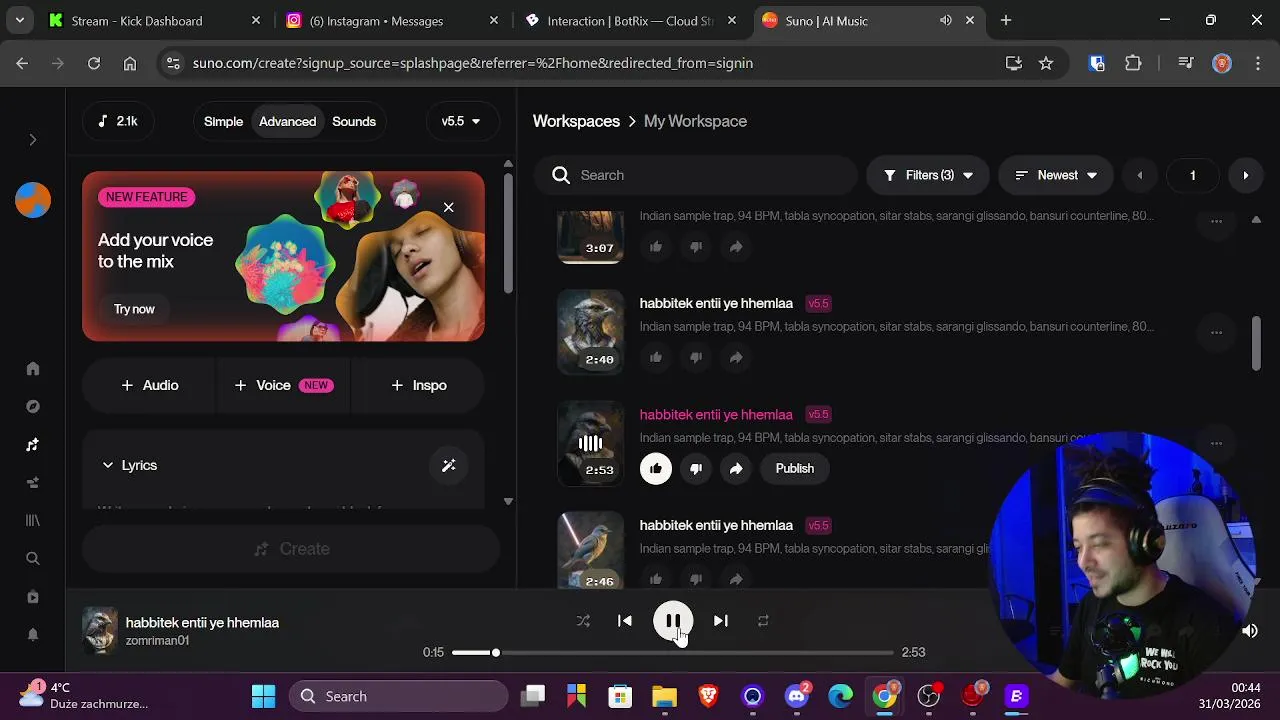Click the magic wand icon beside Lyrics
The width and height of the screenshot is (1280, 720).
click(449, 465)
